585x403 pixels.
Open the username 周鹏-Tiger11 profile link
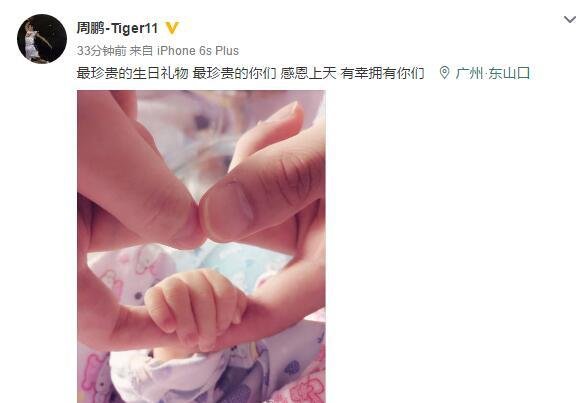tap(117, 28)
